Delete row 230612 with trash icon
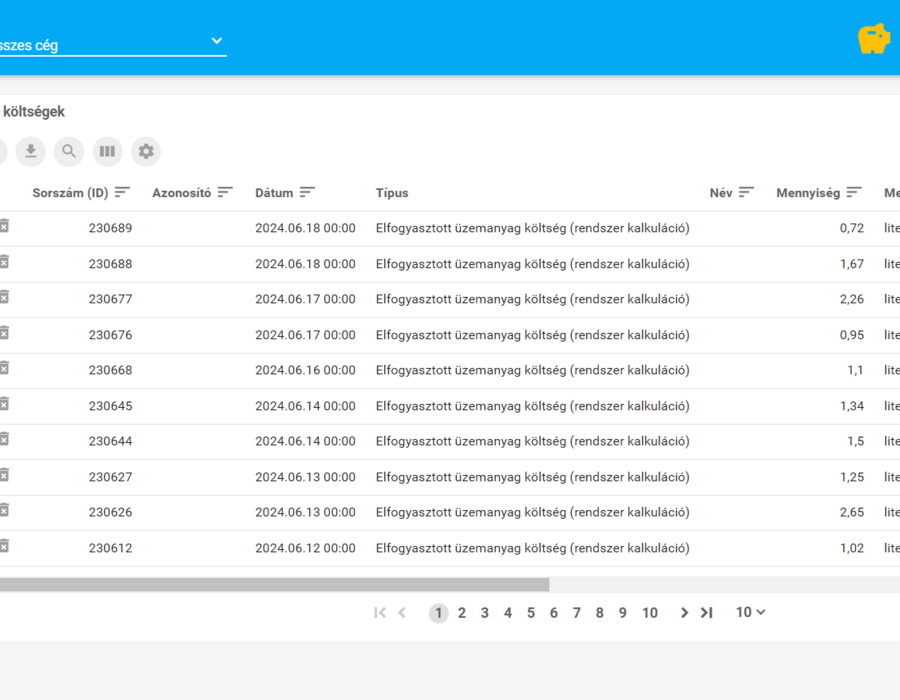 pos(4,546)
